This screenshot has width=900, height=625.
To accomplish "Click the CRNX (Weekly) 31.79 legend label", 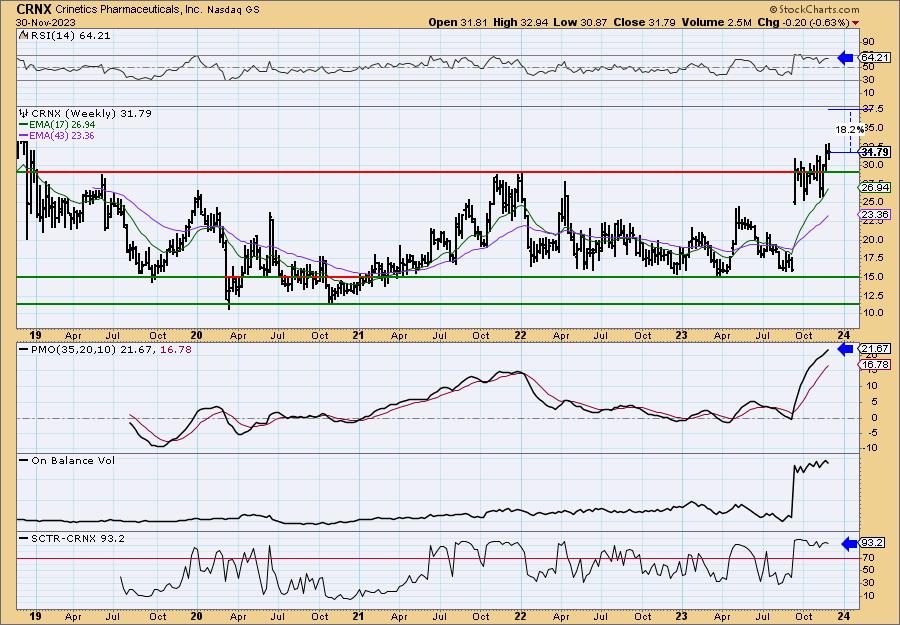I will pos(91,114).
